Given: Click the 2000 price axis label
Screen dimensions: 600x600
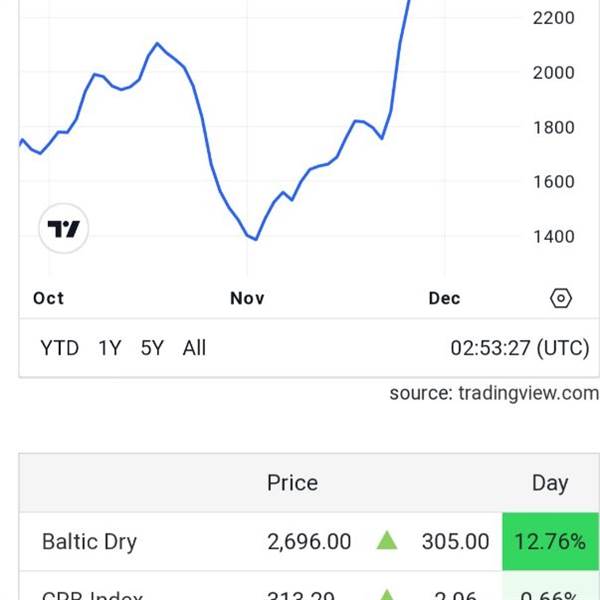Looking at the screenshot, I should tap(553, 72).
